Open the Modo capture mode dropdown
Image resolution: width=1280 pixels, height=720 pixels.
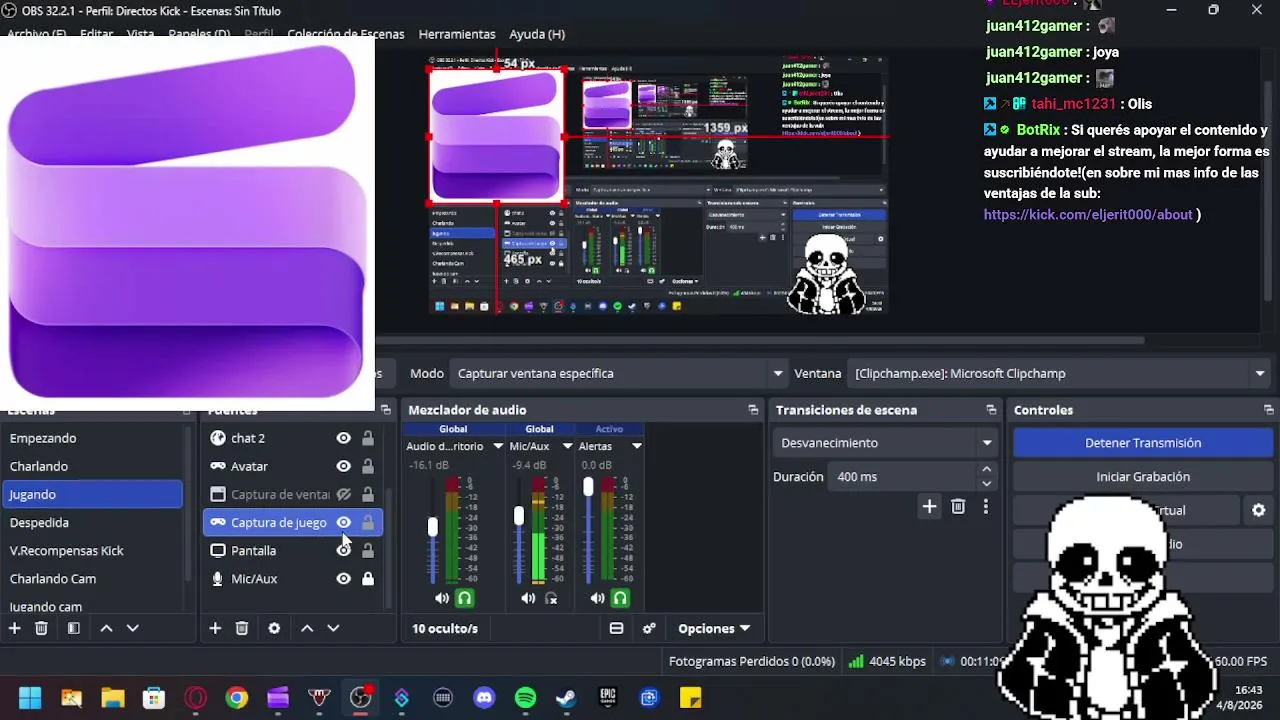coord(617,373)
